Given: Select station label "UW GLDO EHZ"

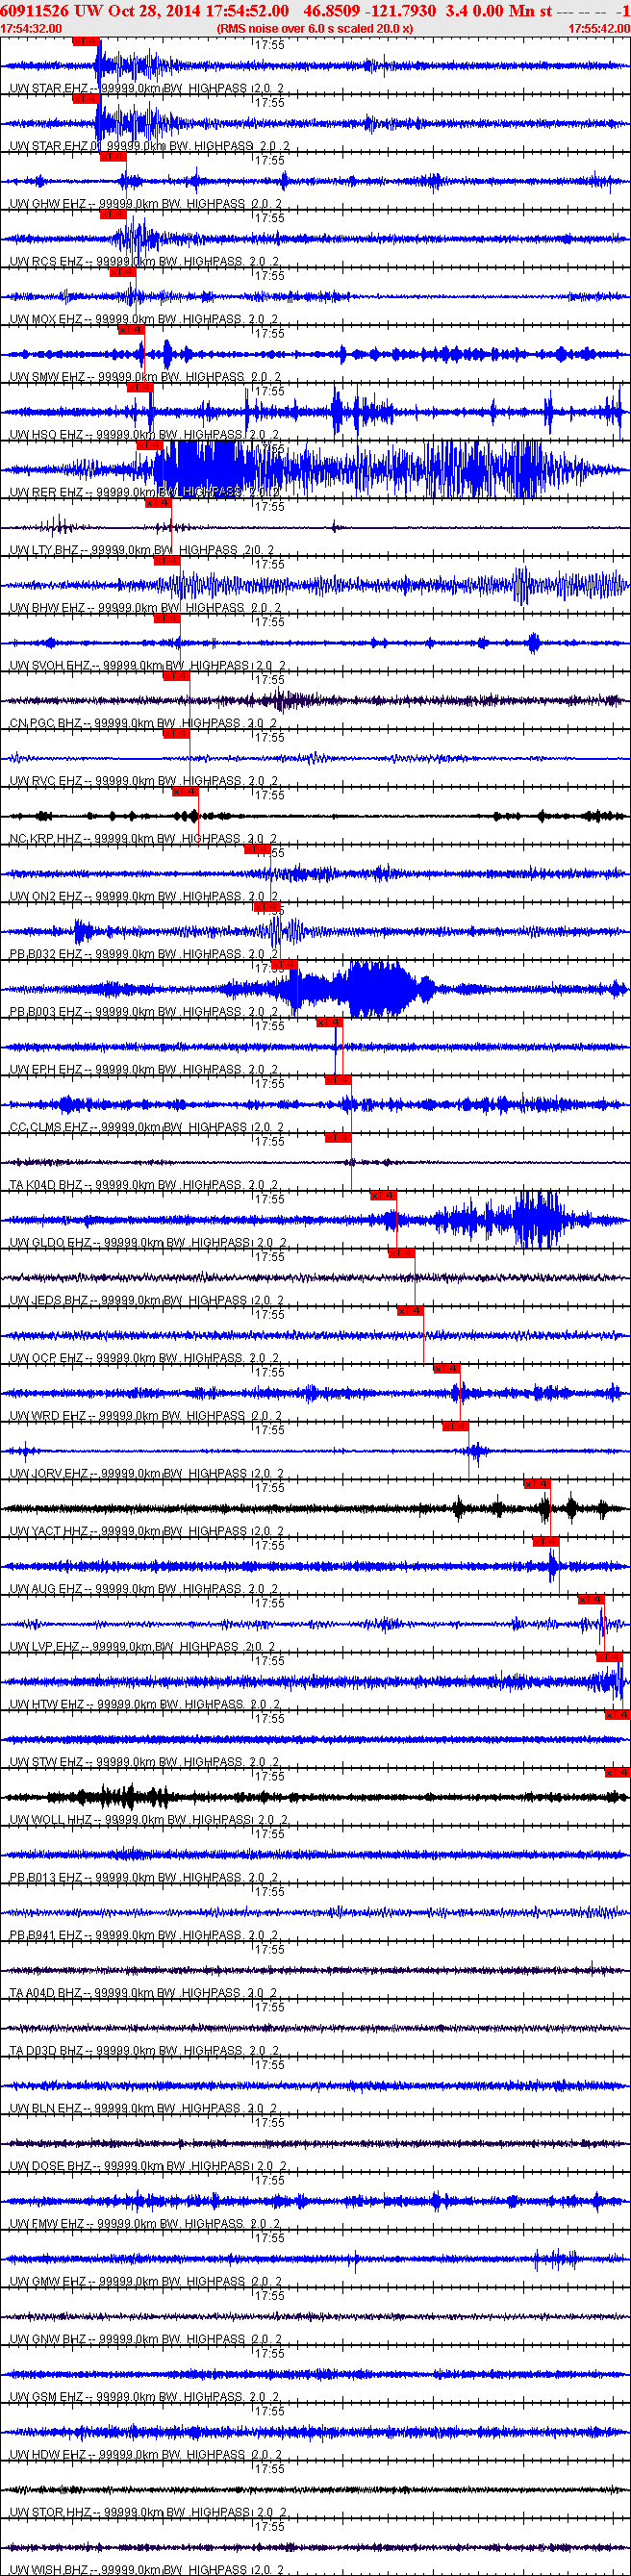Looking at the screenshot, I should pos(51,1243).
